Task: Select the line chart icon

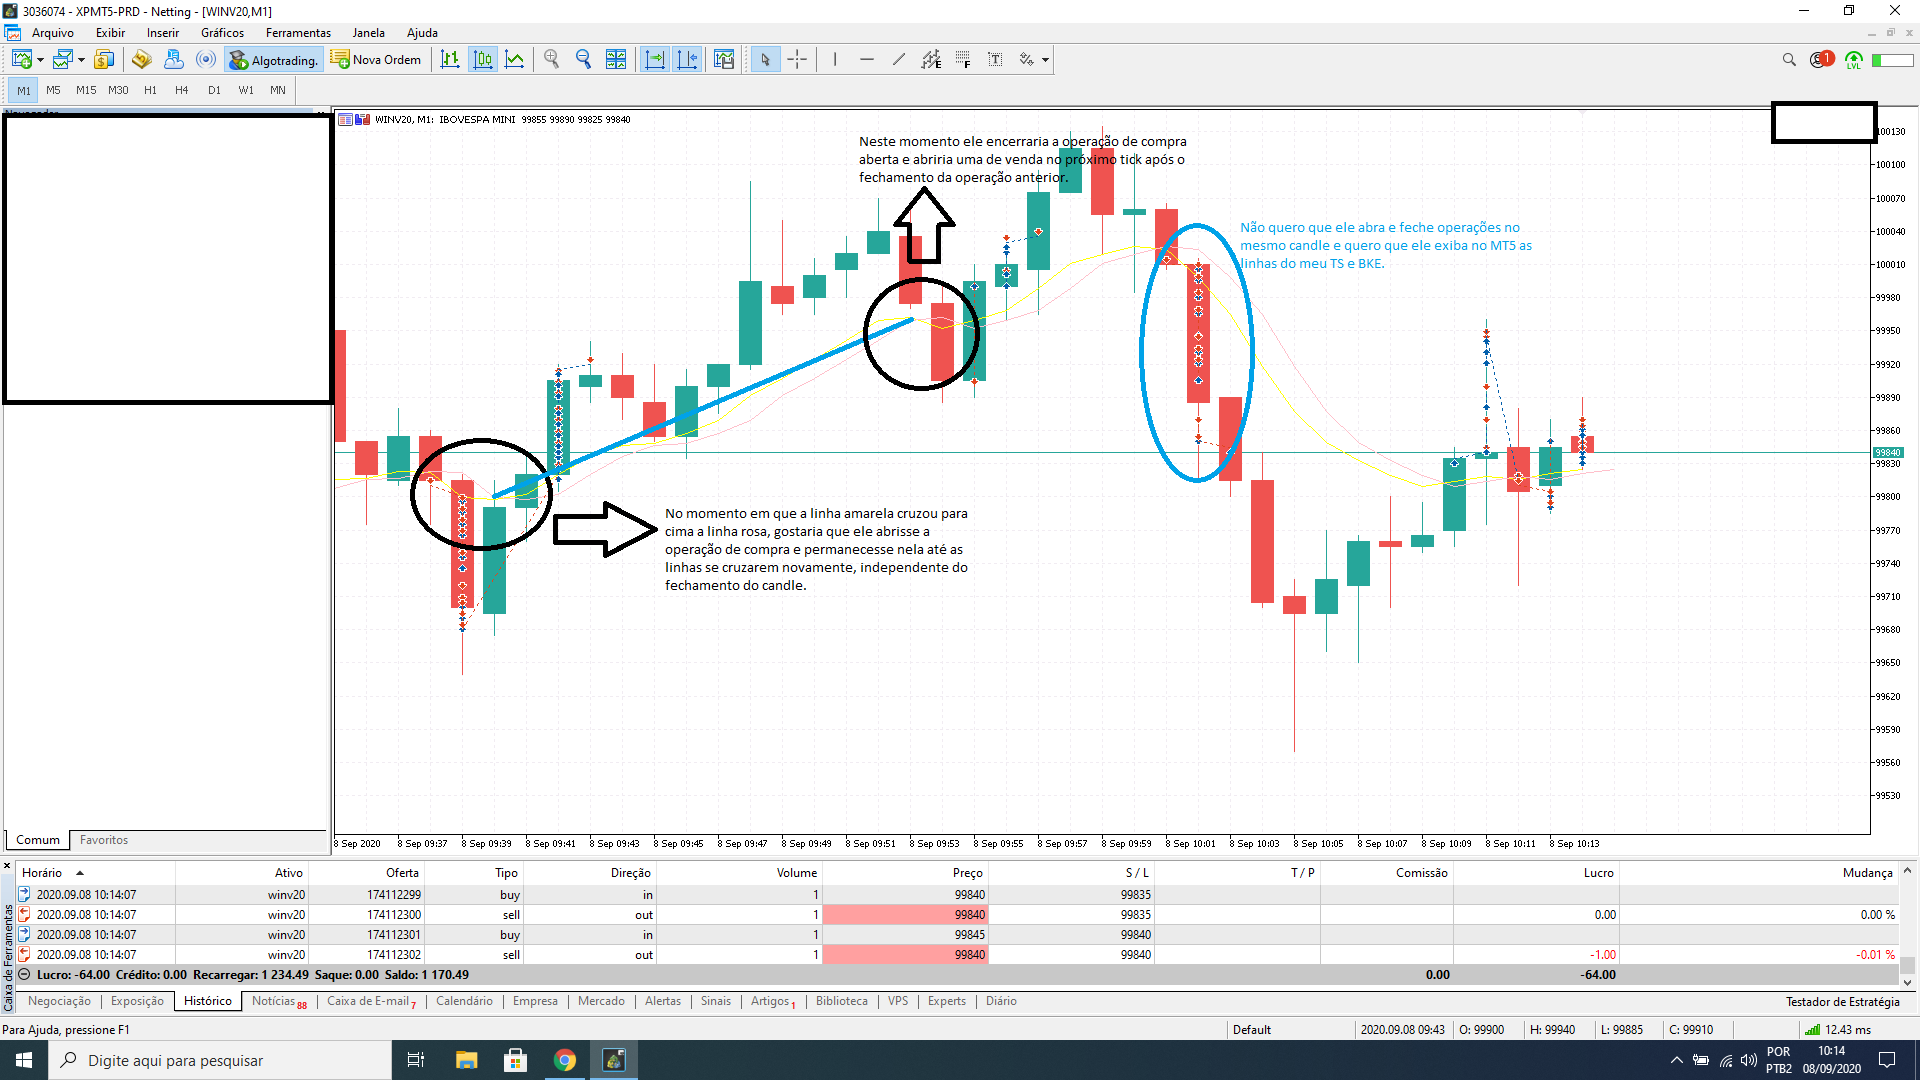Action: (515, 60)
